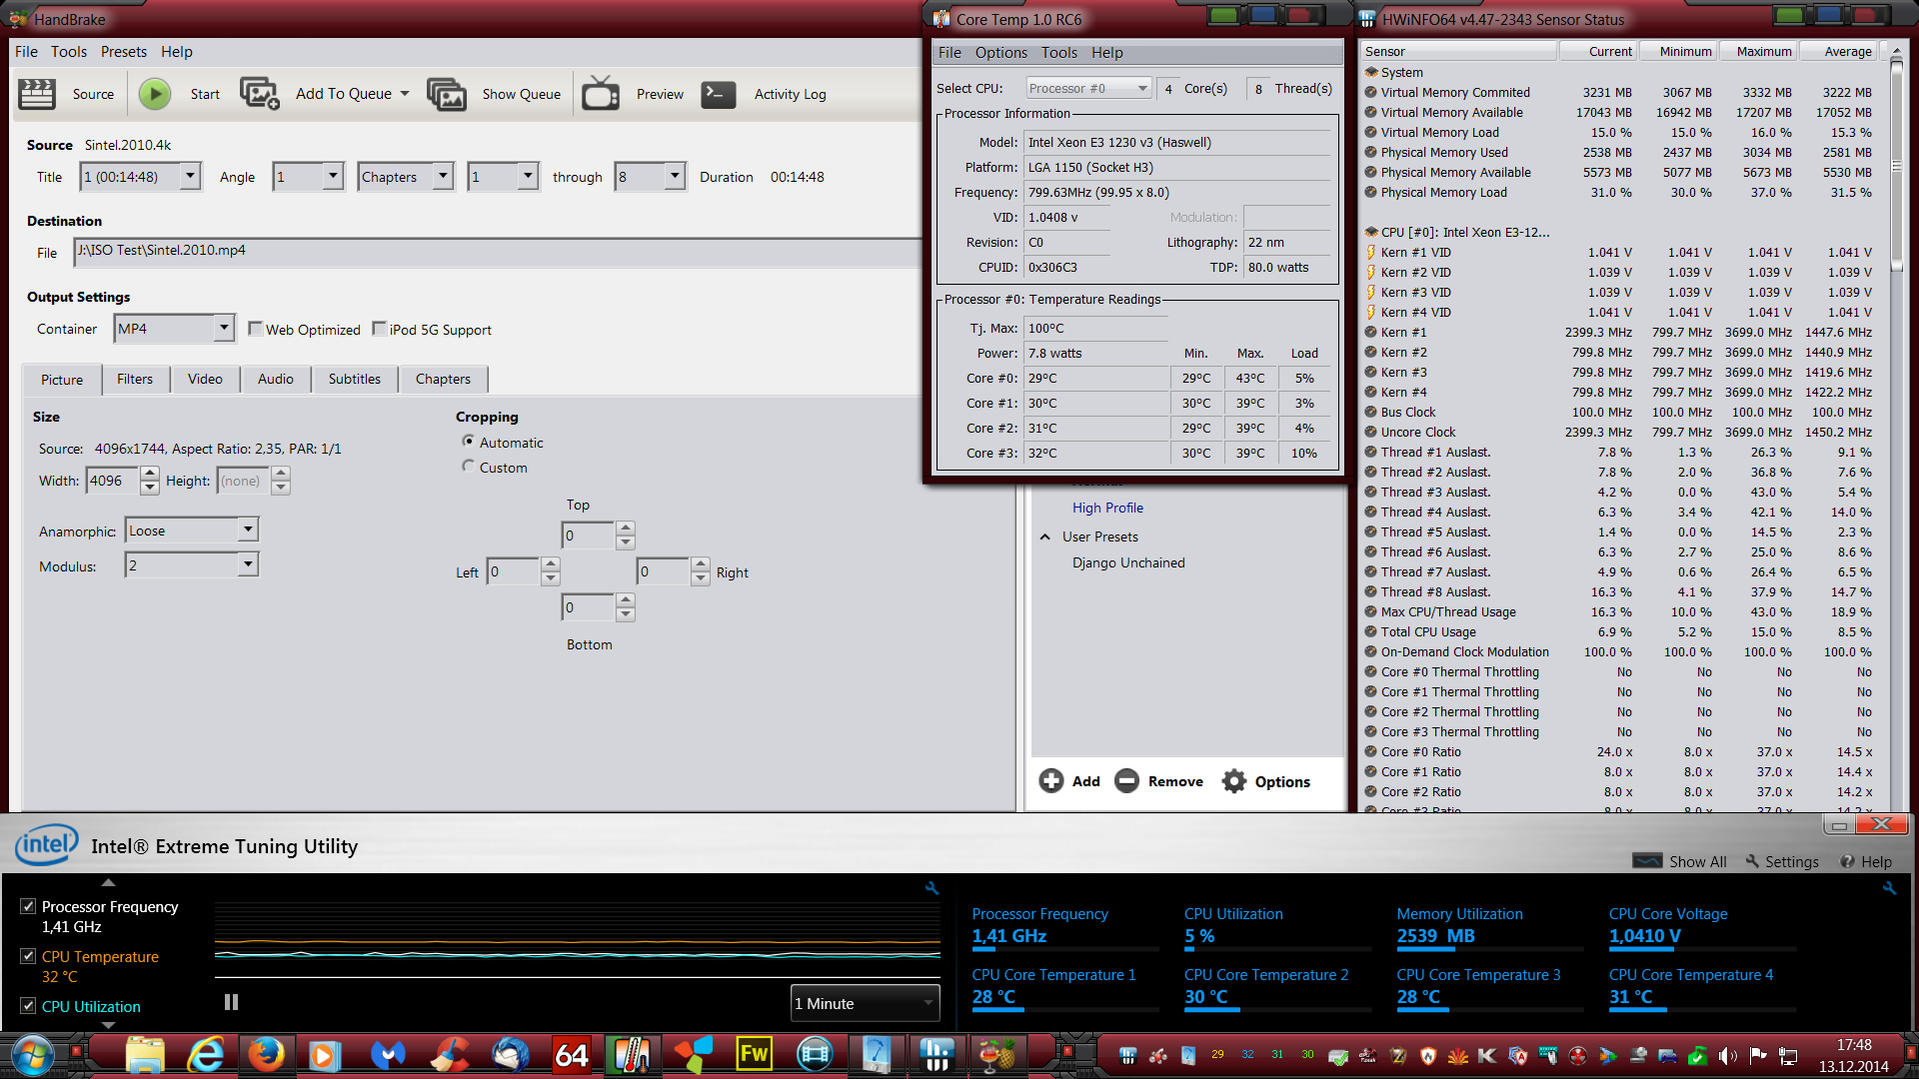
Task: Click the Preview television icon
Action: tap(600, 93)
